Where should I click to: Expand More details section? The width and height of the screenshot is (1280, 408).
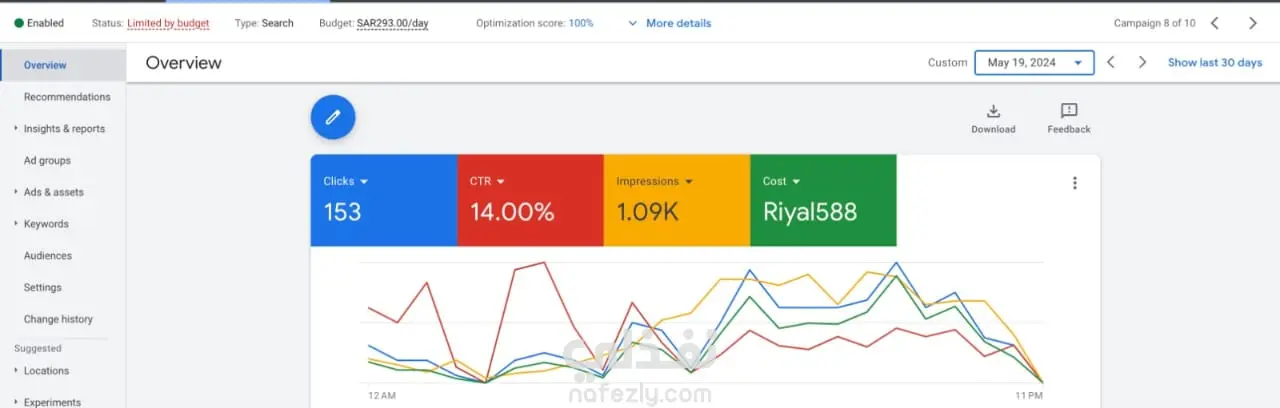(x=670, y=23)
